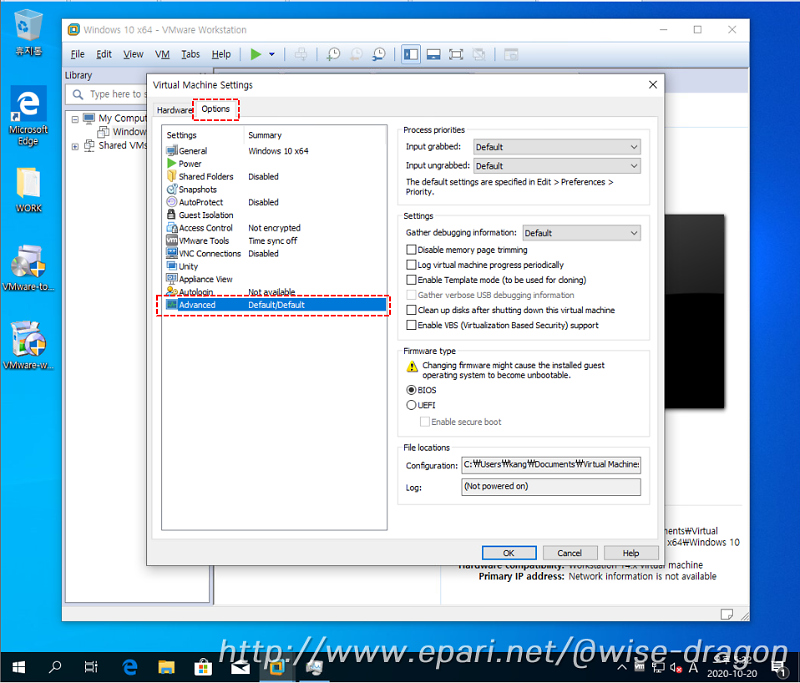Open the Help menu
Image resolution: width=800 pixels, height=683 pixels.
click(x=221, y=54)
